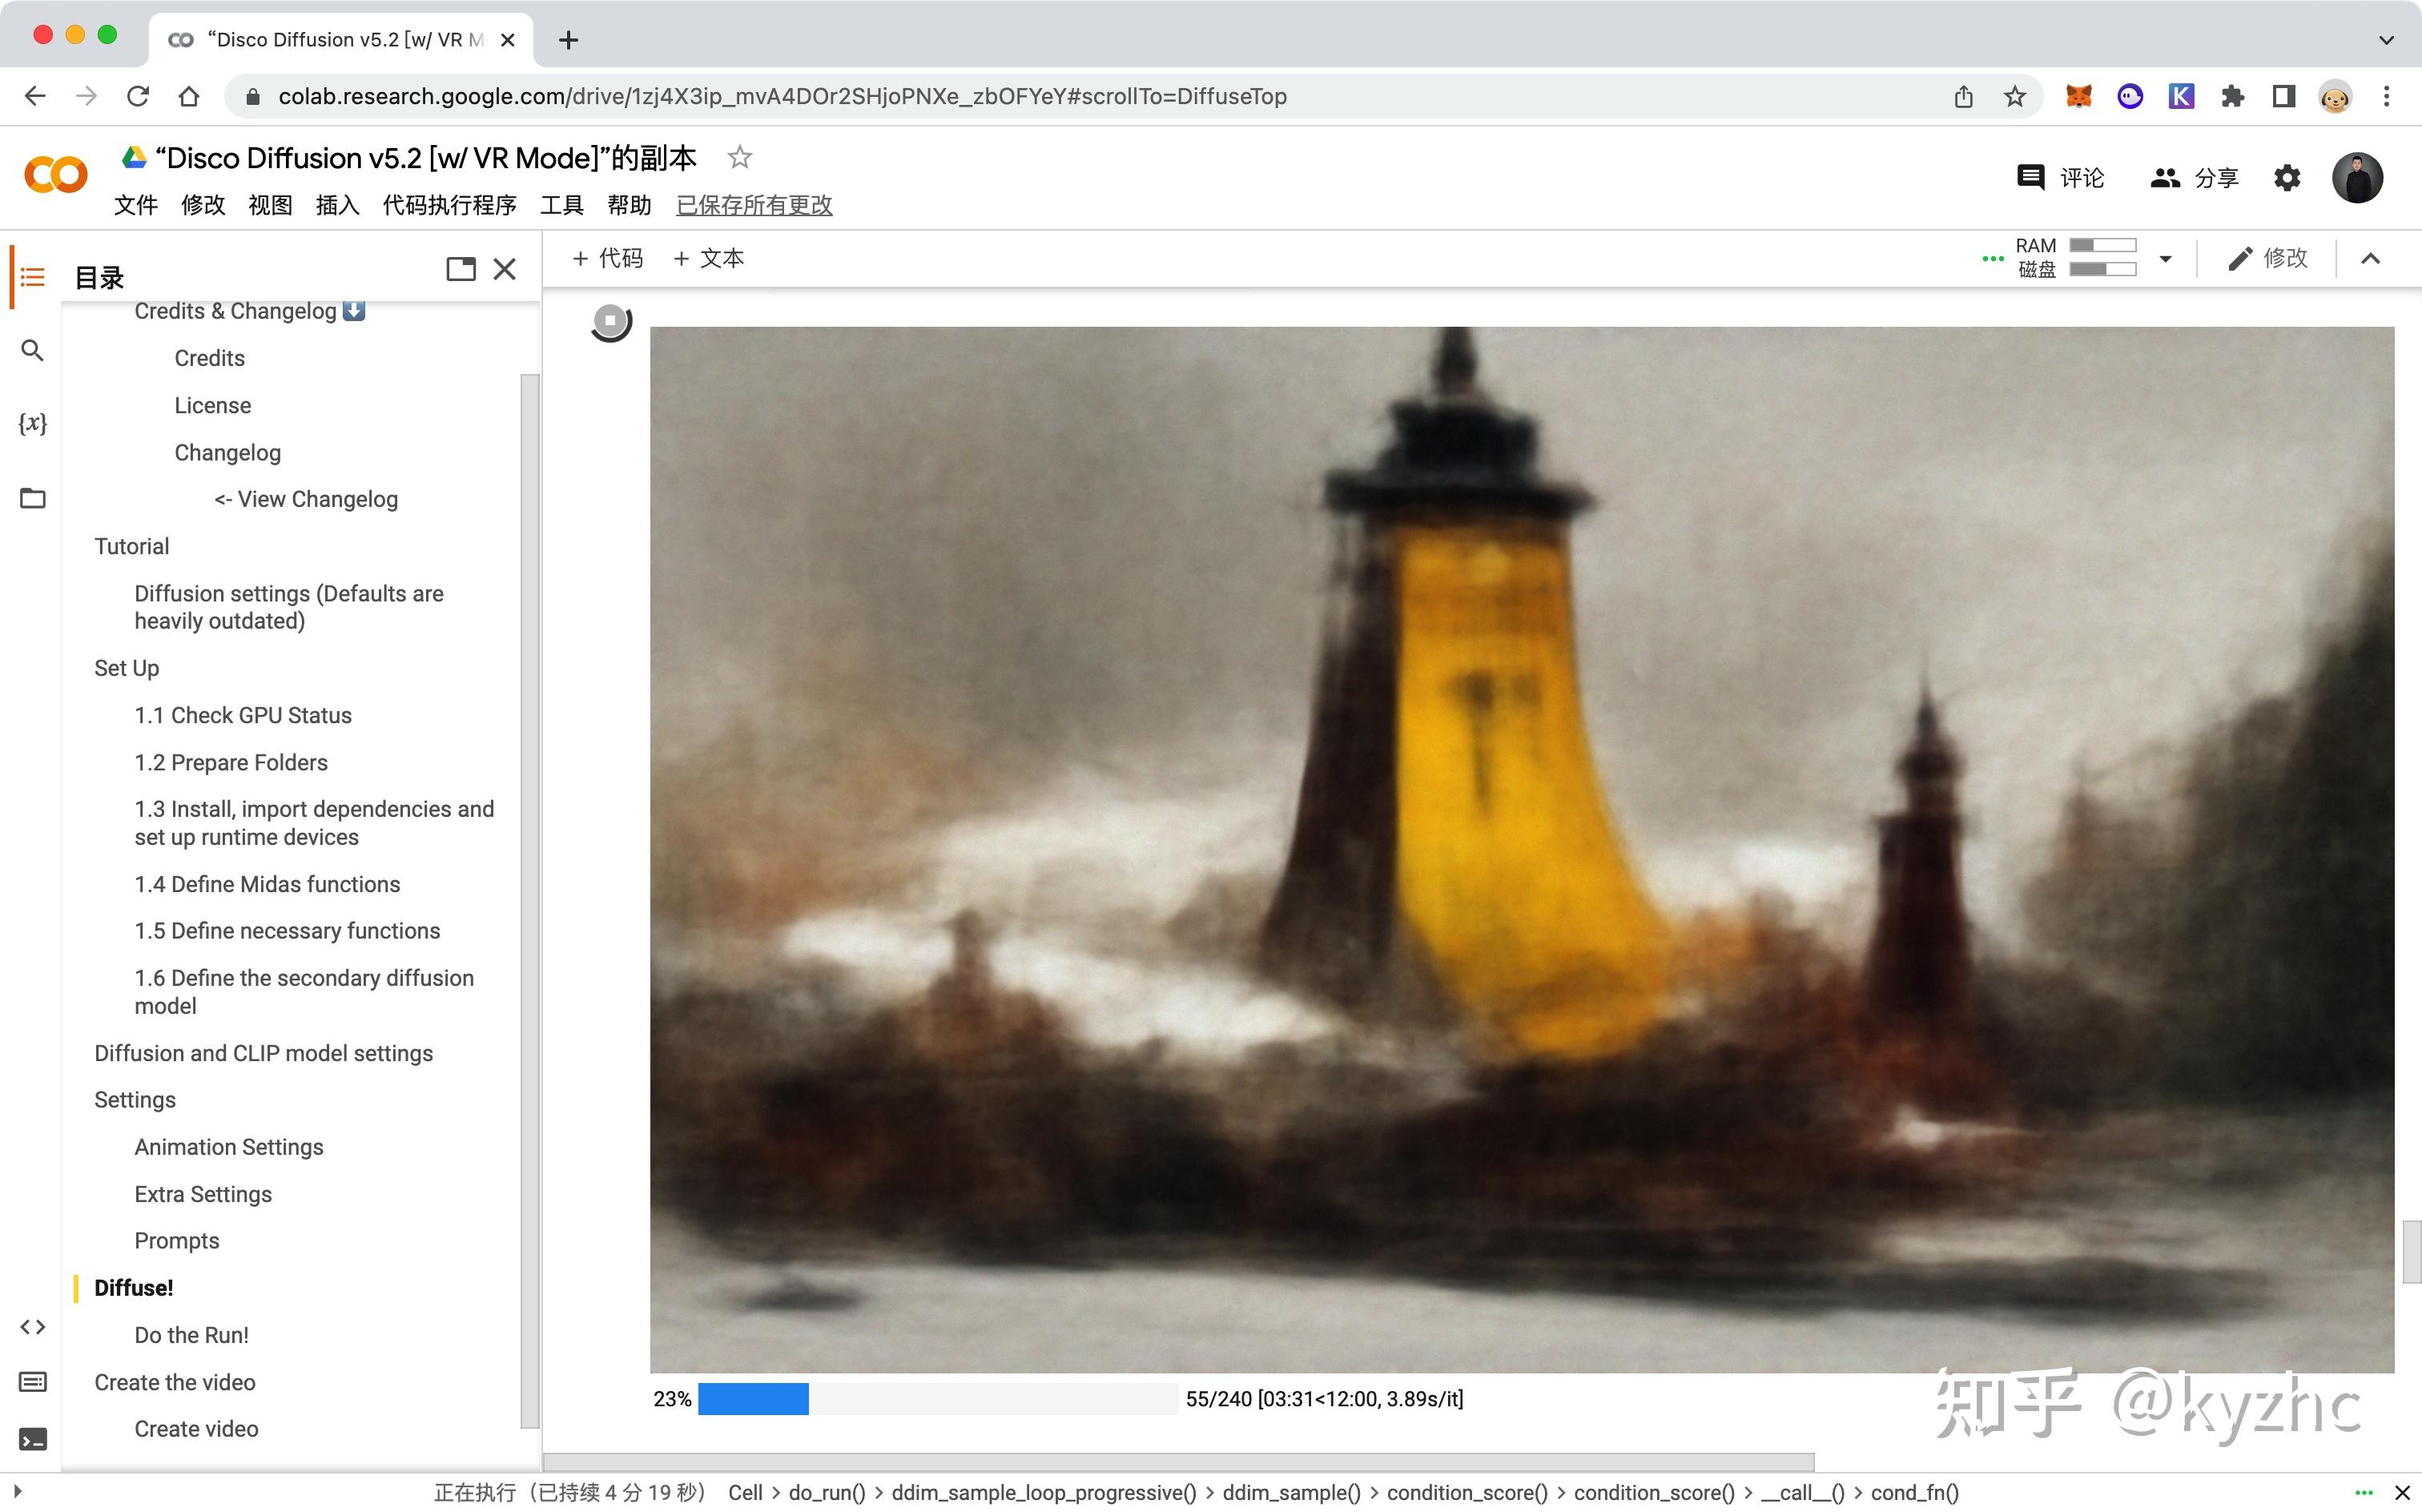Image resolution: width=2422 pixels, height=1512 pixels.
Task: Click the diffusion progress bar
Action: 937,1399
